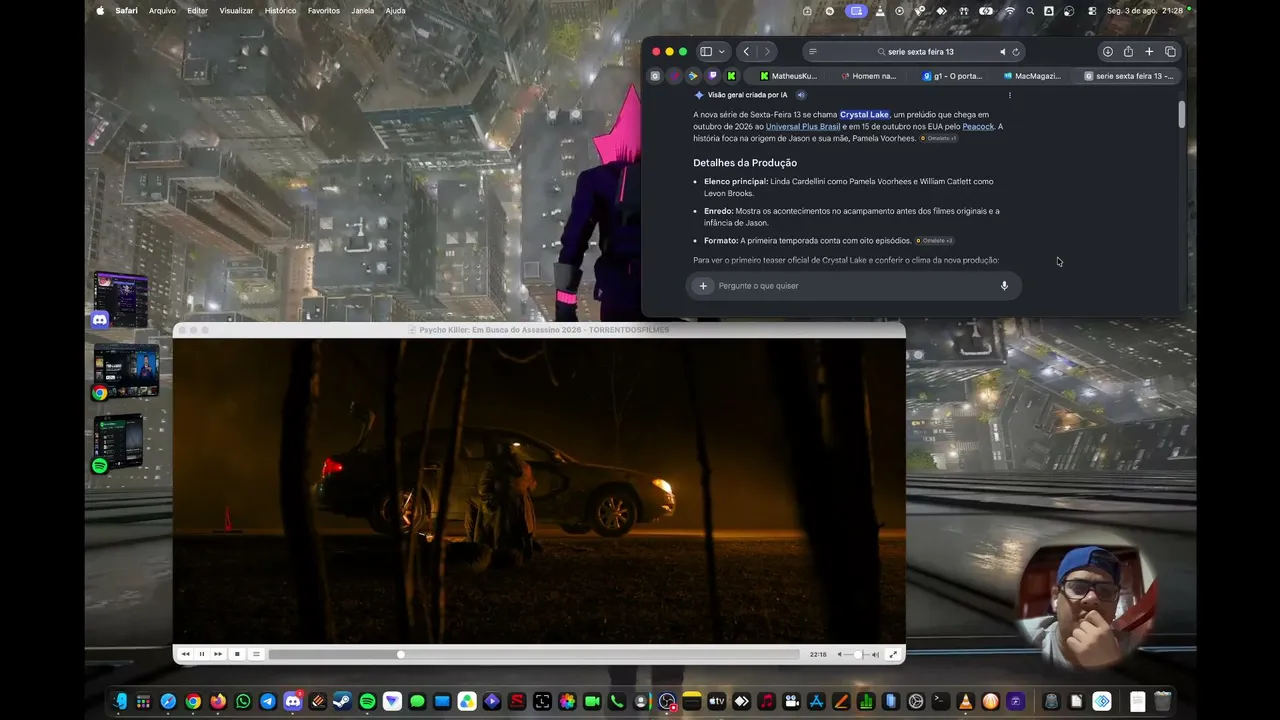Toggle fullscreen in the video player
Viewport: 1280px width, 720px height.
tap(893, 654)
